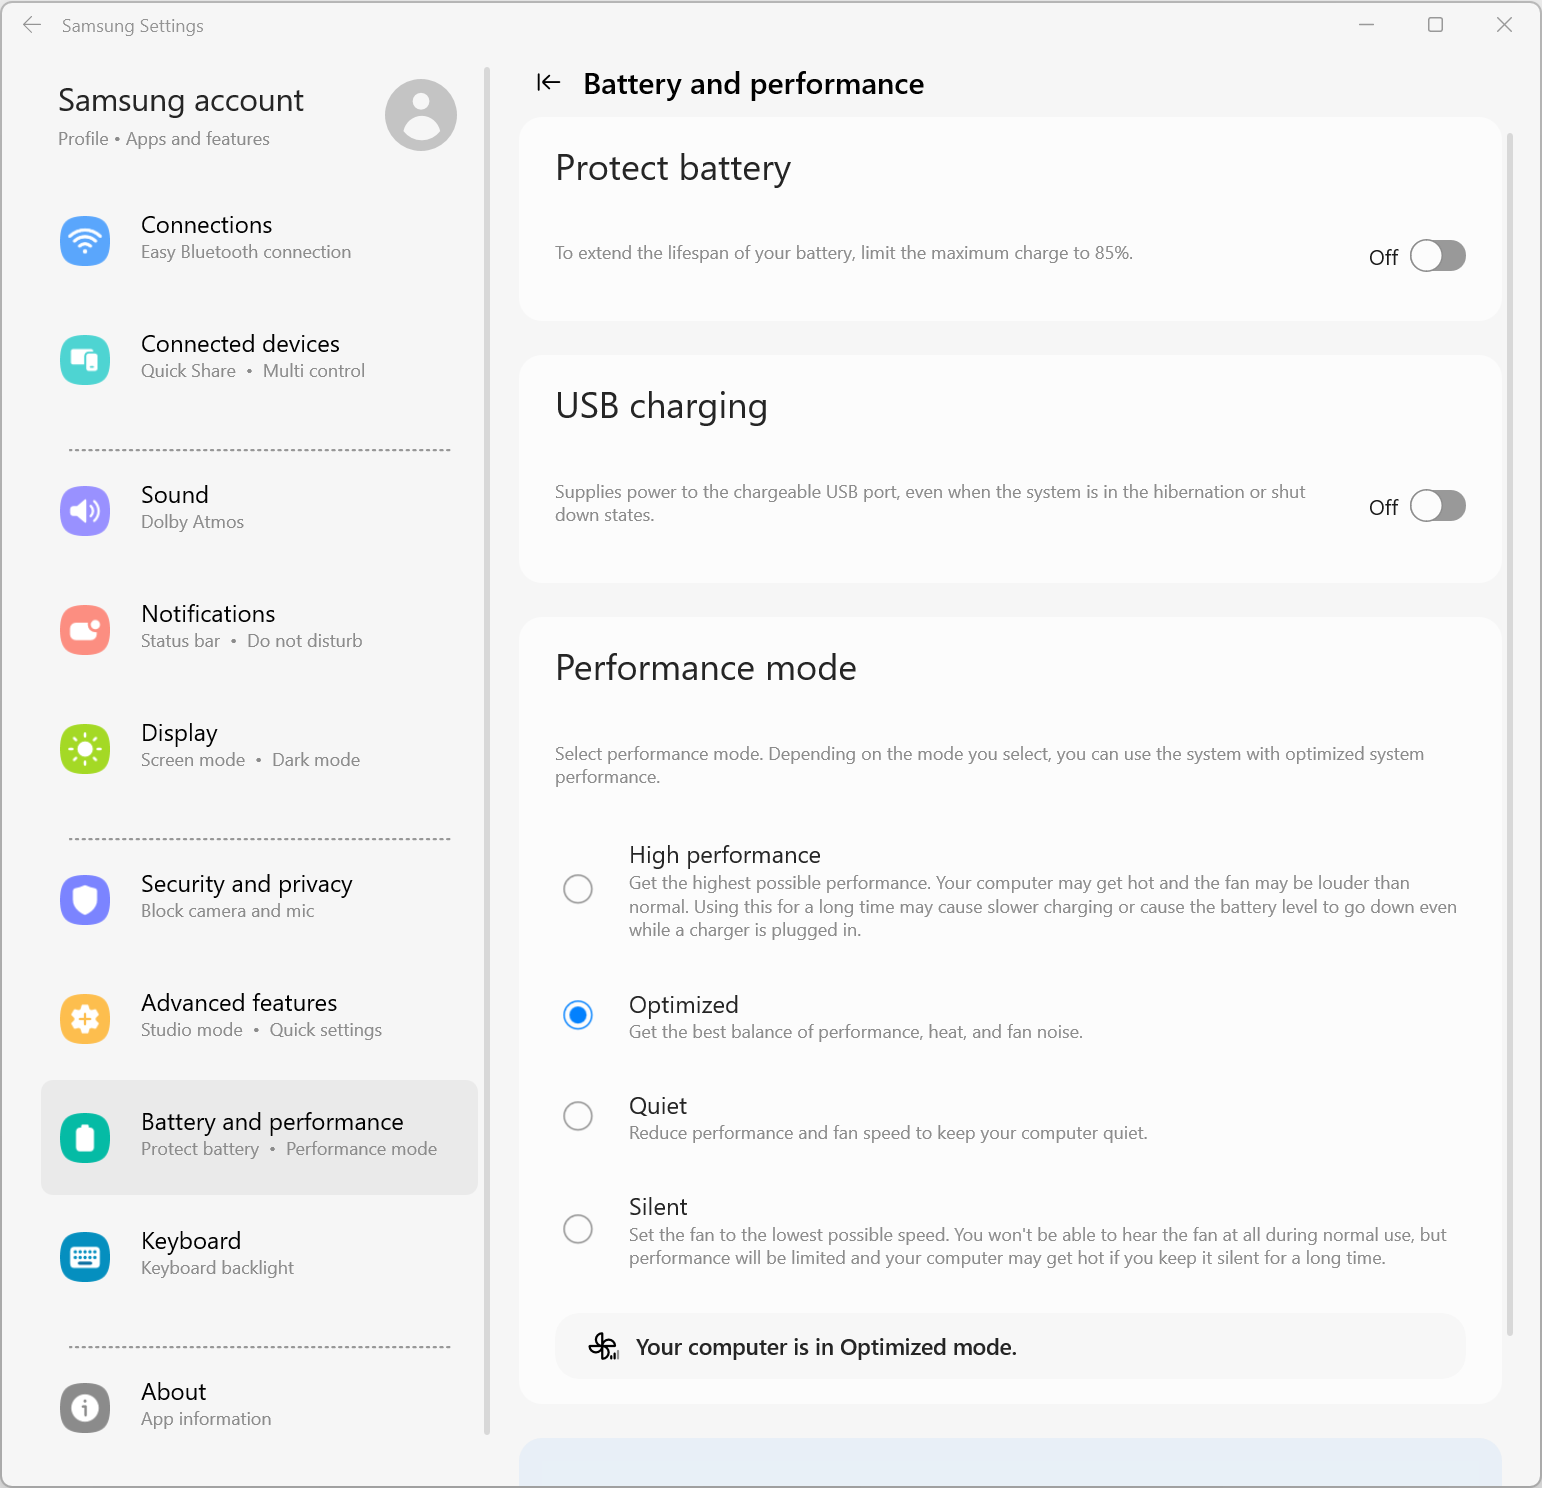The image size is (1542, 1488).
Task: Click the Keyboard icon in sidebar
Action: pos(85,1257)
